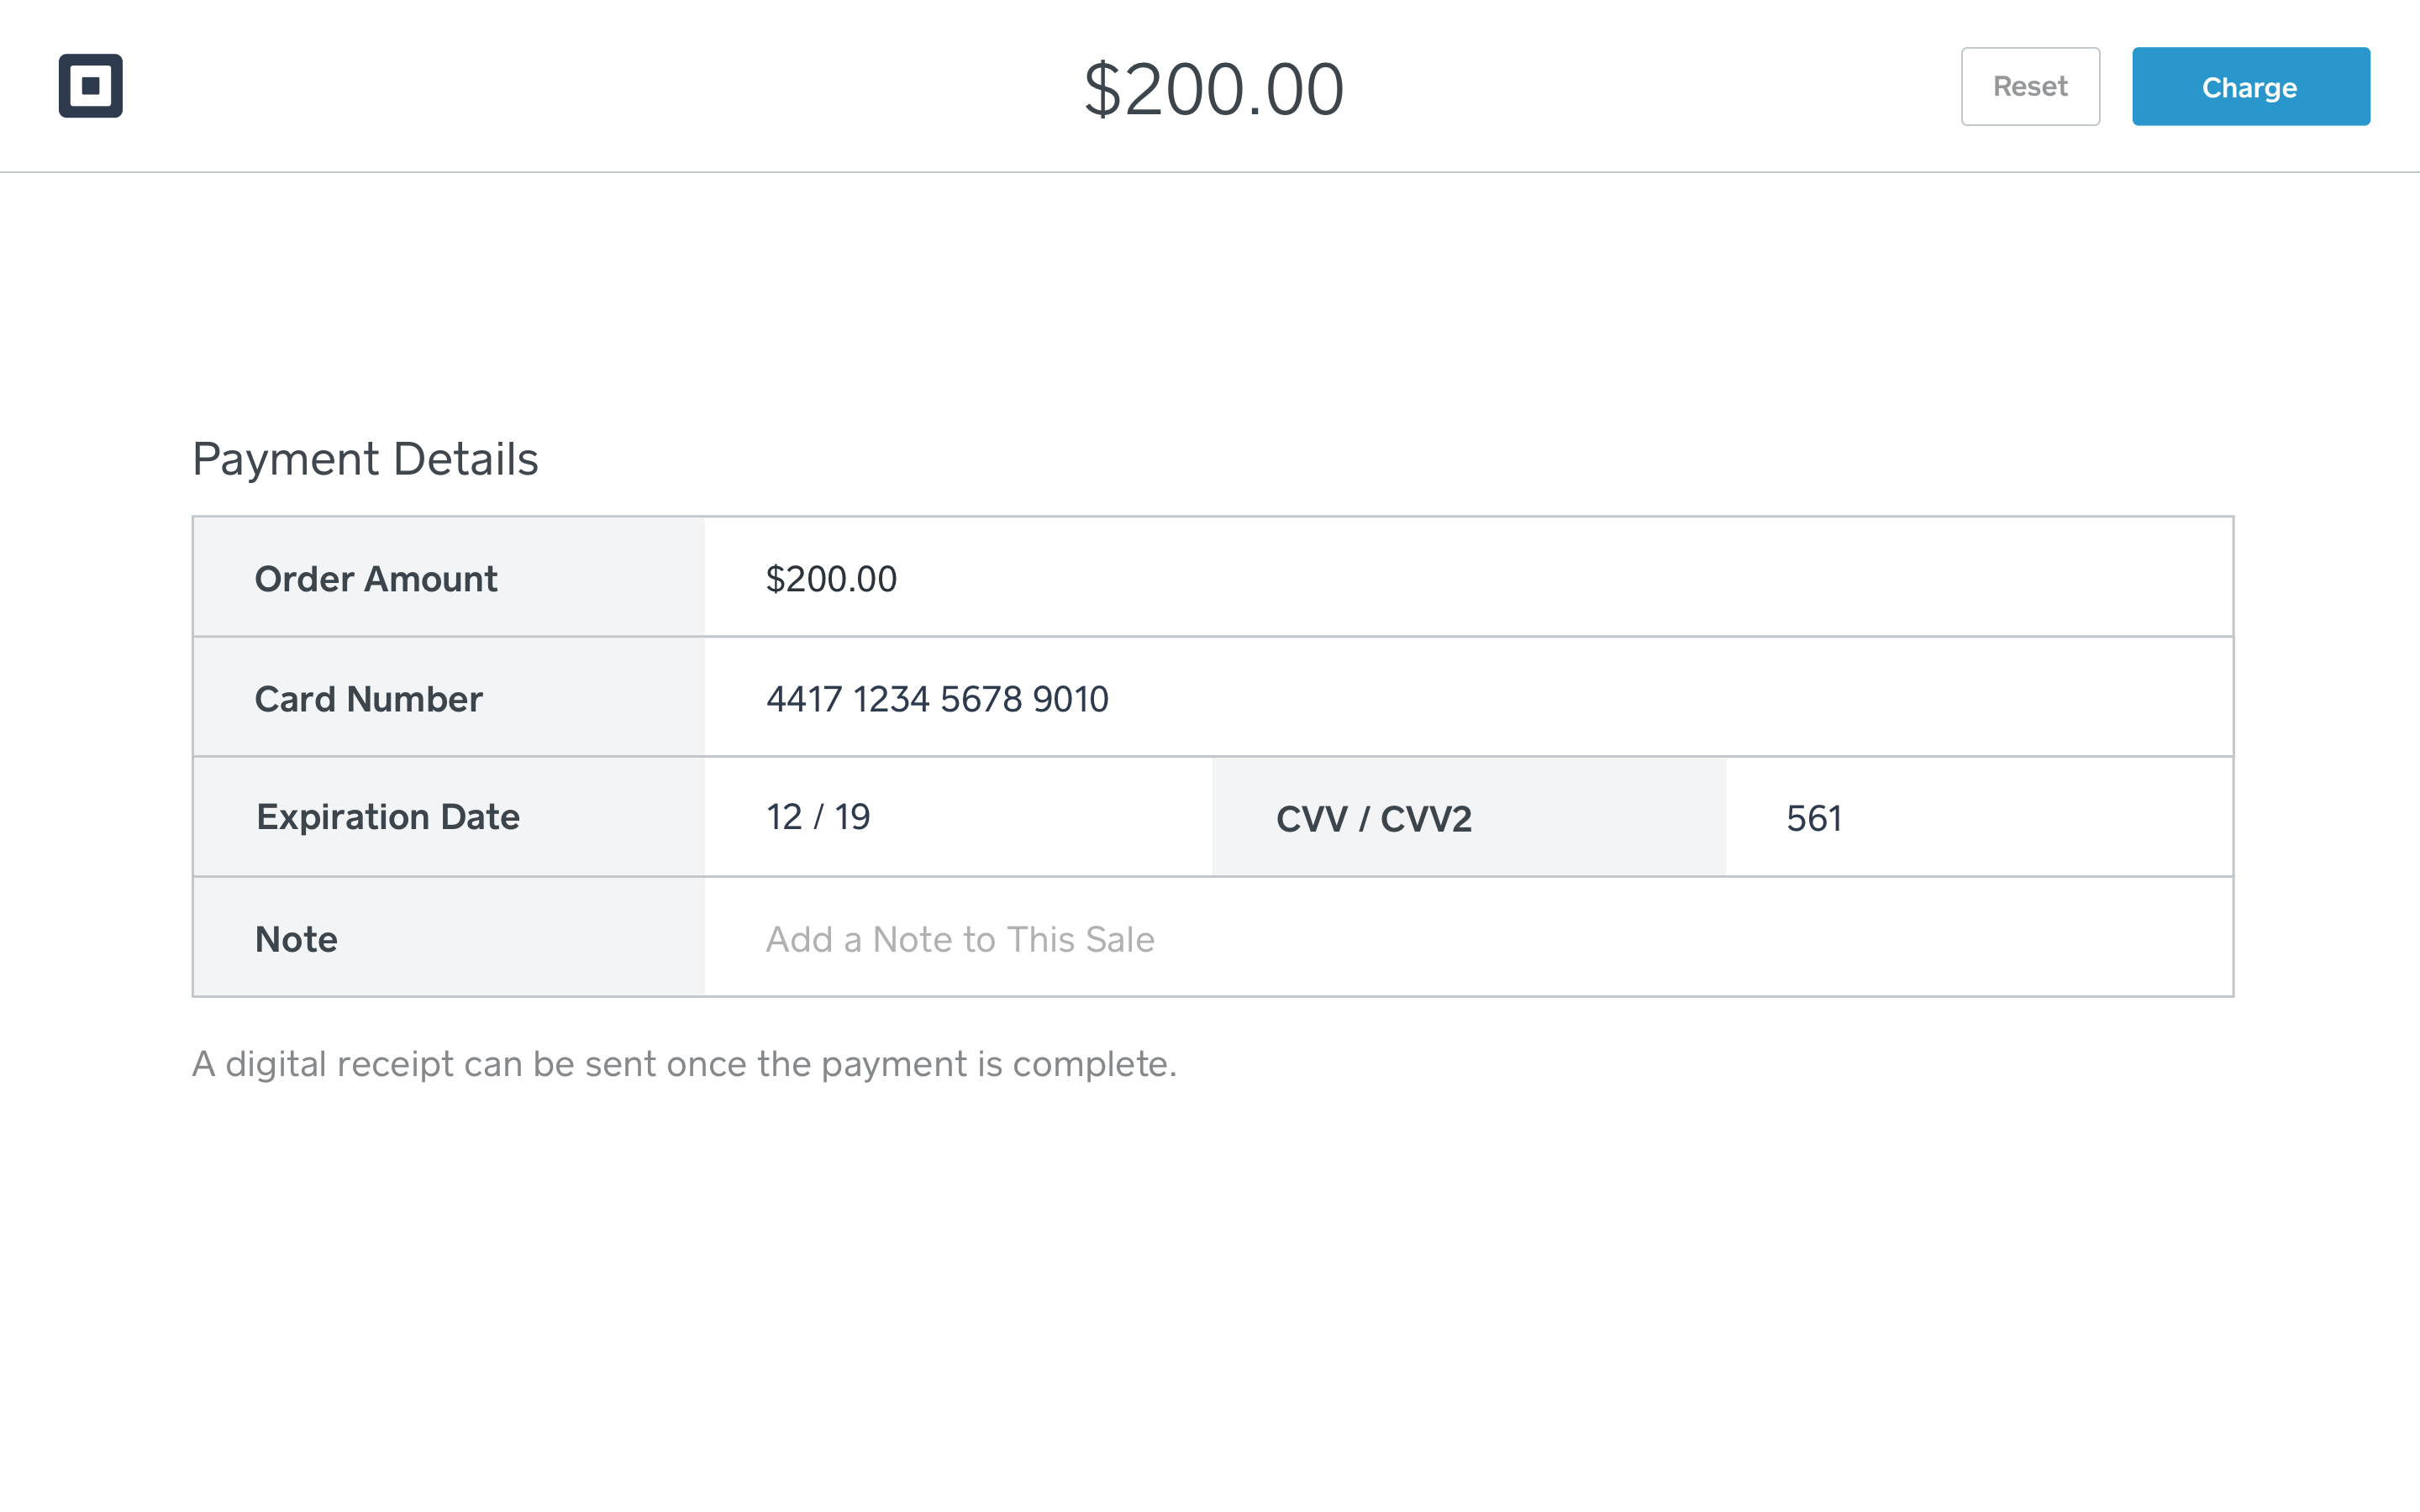Click the Reset button
The width and height of the screenshot is (2420, 1512).
click(2030, 87)
